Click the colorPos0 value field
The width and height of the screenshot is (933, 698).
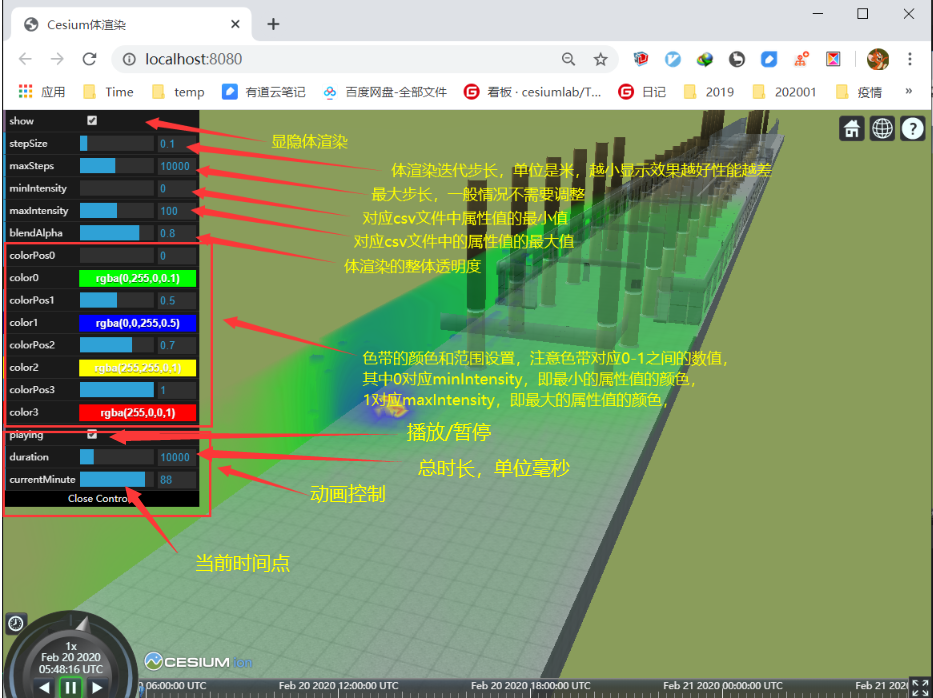[177, 255]
